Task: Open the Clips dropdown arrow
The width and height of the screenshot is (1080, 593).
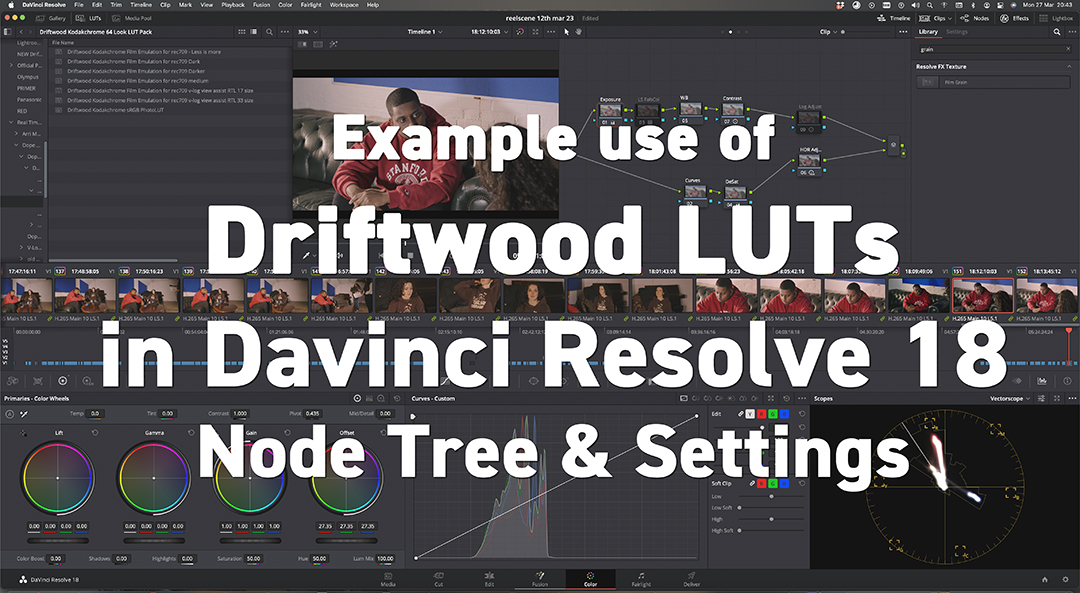Action: click(x=950, y=19)
